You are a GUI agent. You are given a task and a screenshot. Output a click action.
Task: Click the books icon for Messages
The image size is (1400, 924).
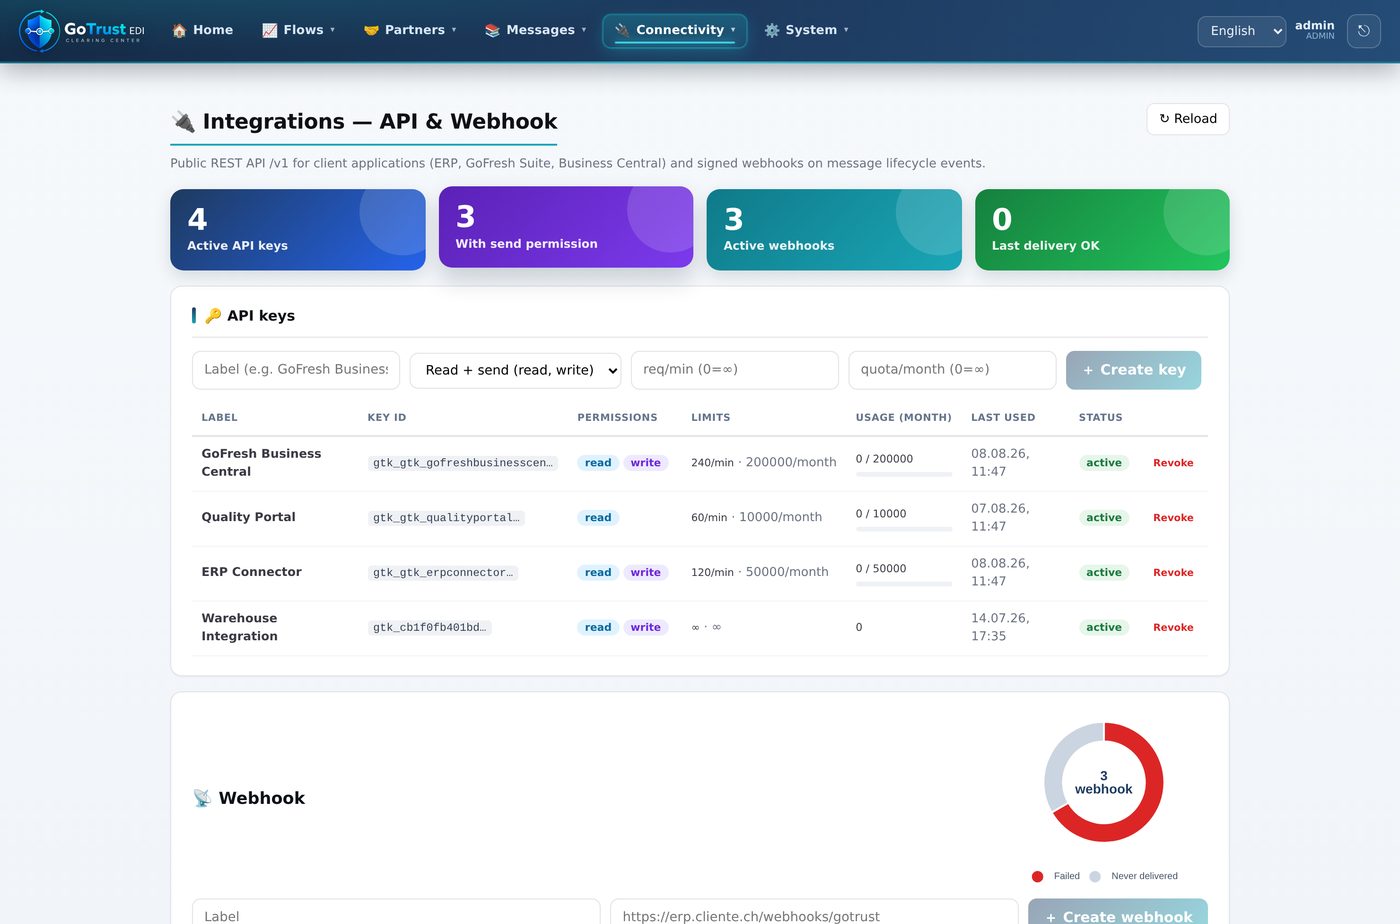pyautogui.click(x=492, y=31)
